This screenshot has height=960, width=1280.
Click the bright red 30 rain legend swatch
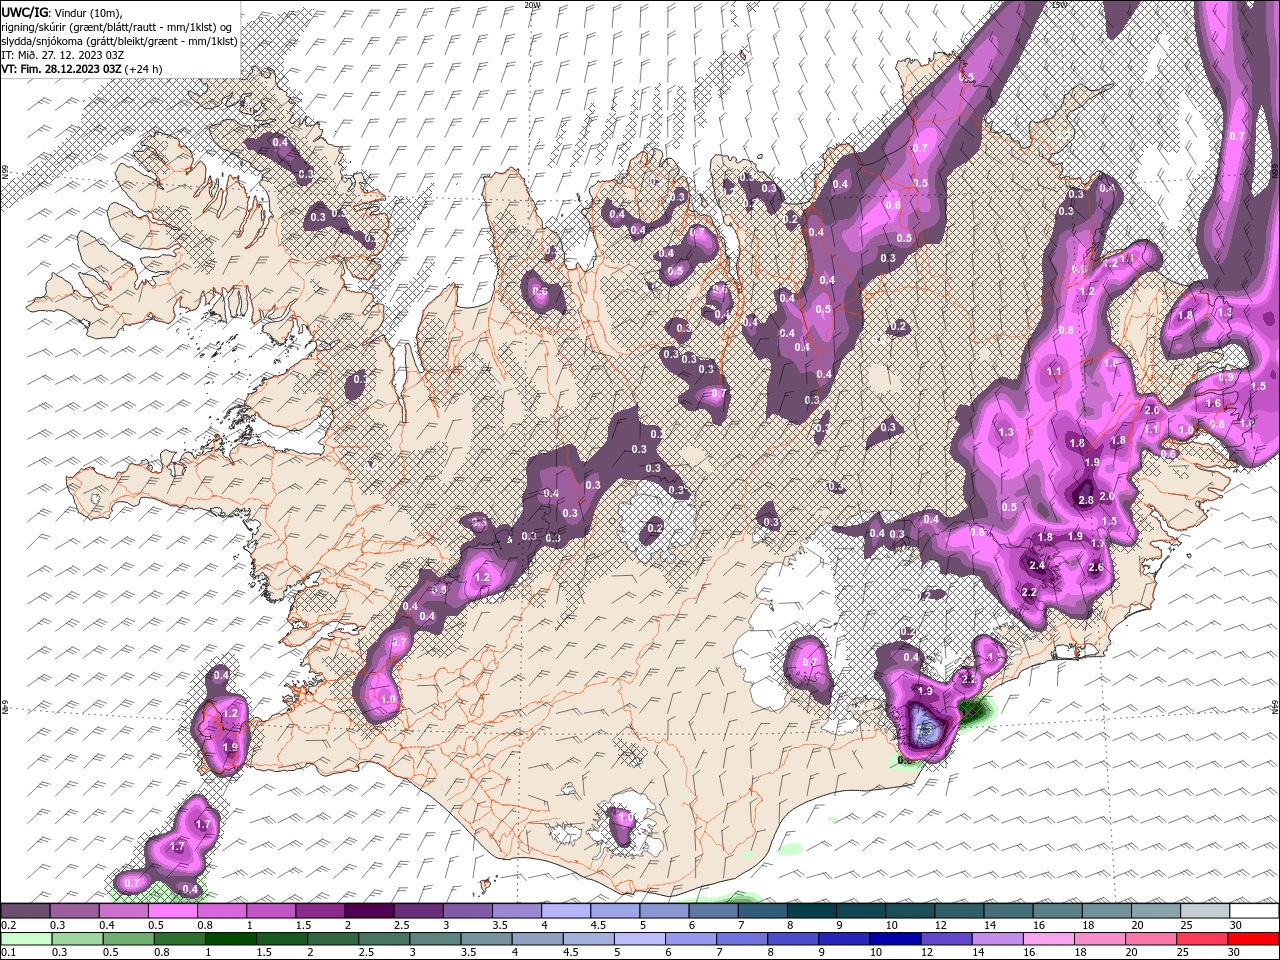point(1254,939)
